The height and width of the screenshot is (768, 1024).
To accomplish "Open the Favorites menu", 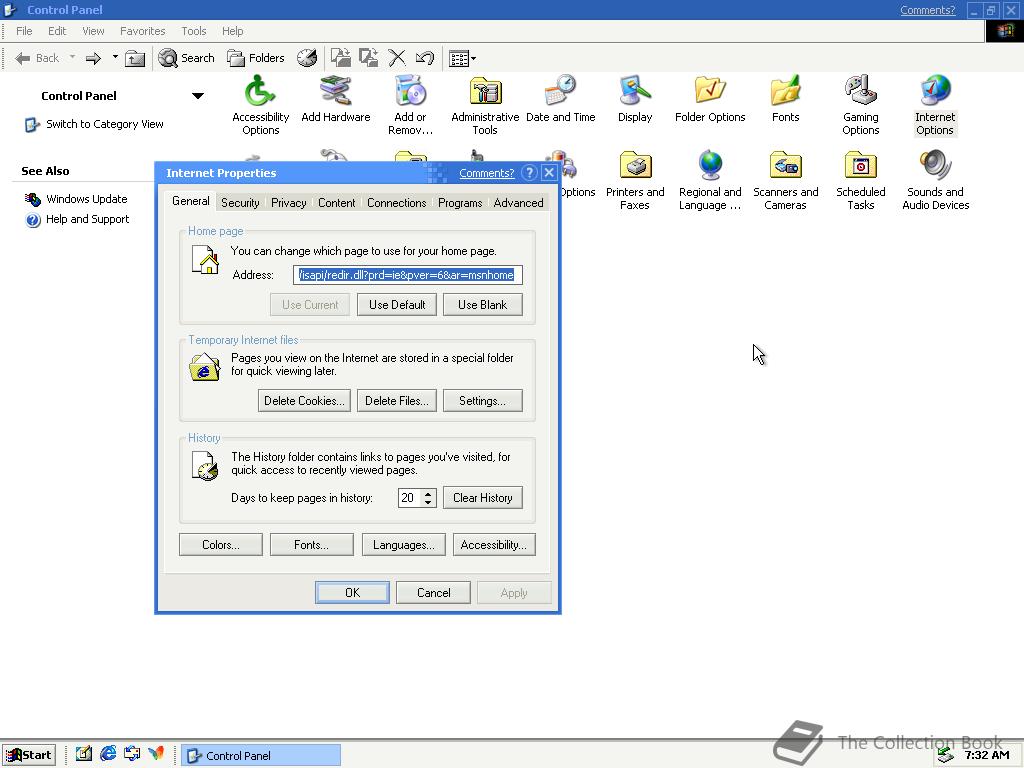I will (142, 31).
